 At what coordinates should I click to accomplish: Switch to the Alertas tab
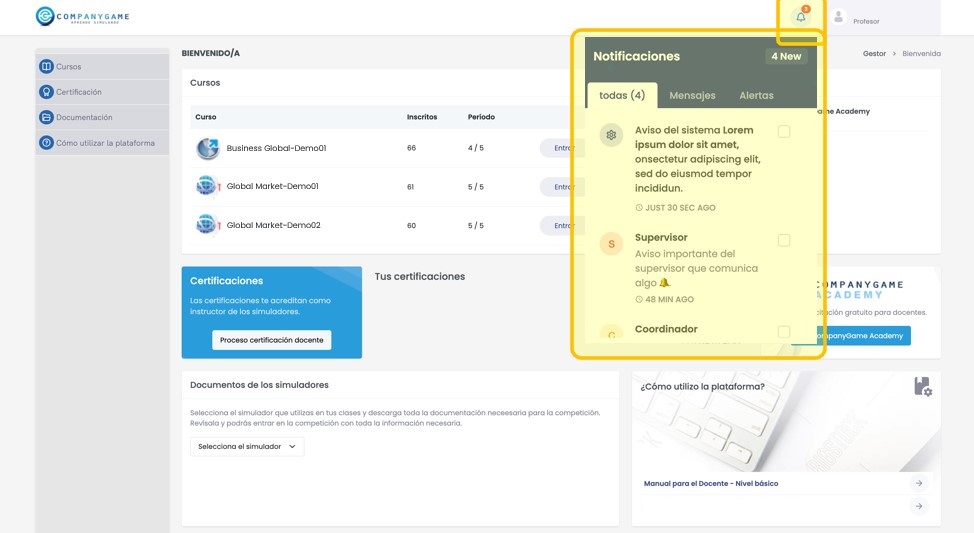coord(756,96)
